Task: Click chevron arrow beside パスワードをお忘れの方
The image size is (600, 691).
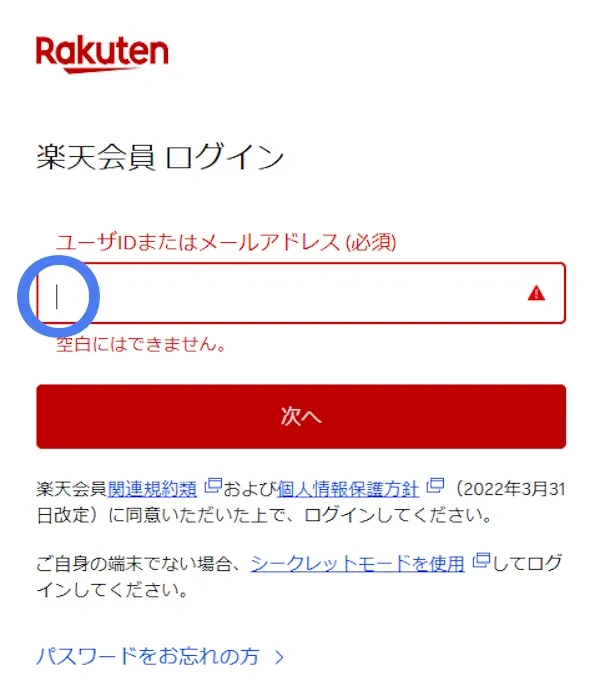Action: point(279,658)
